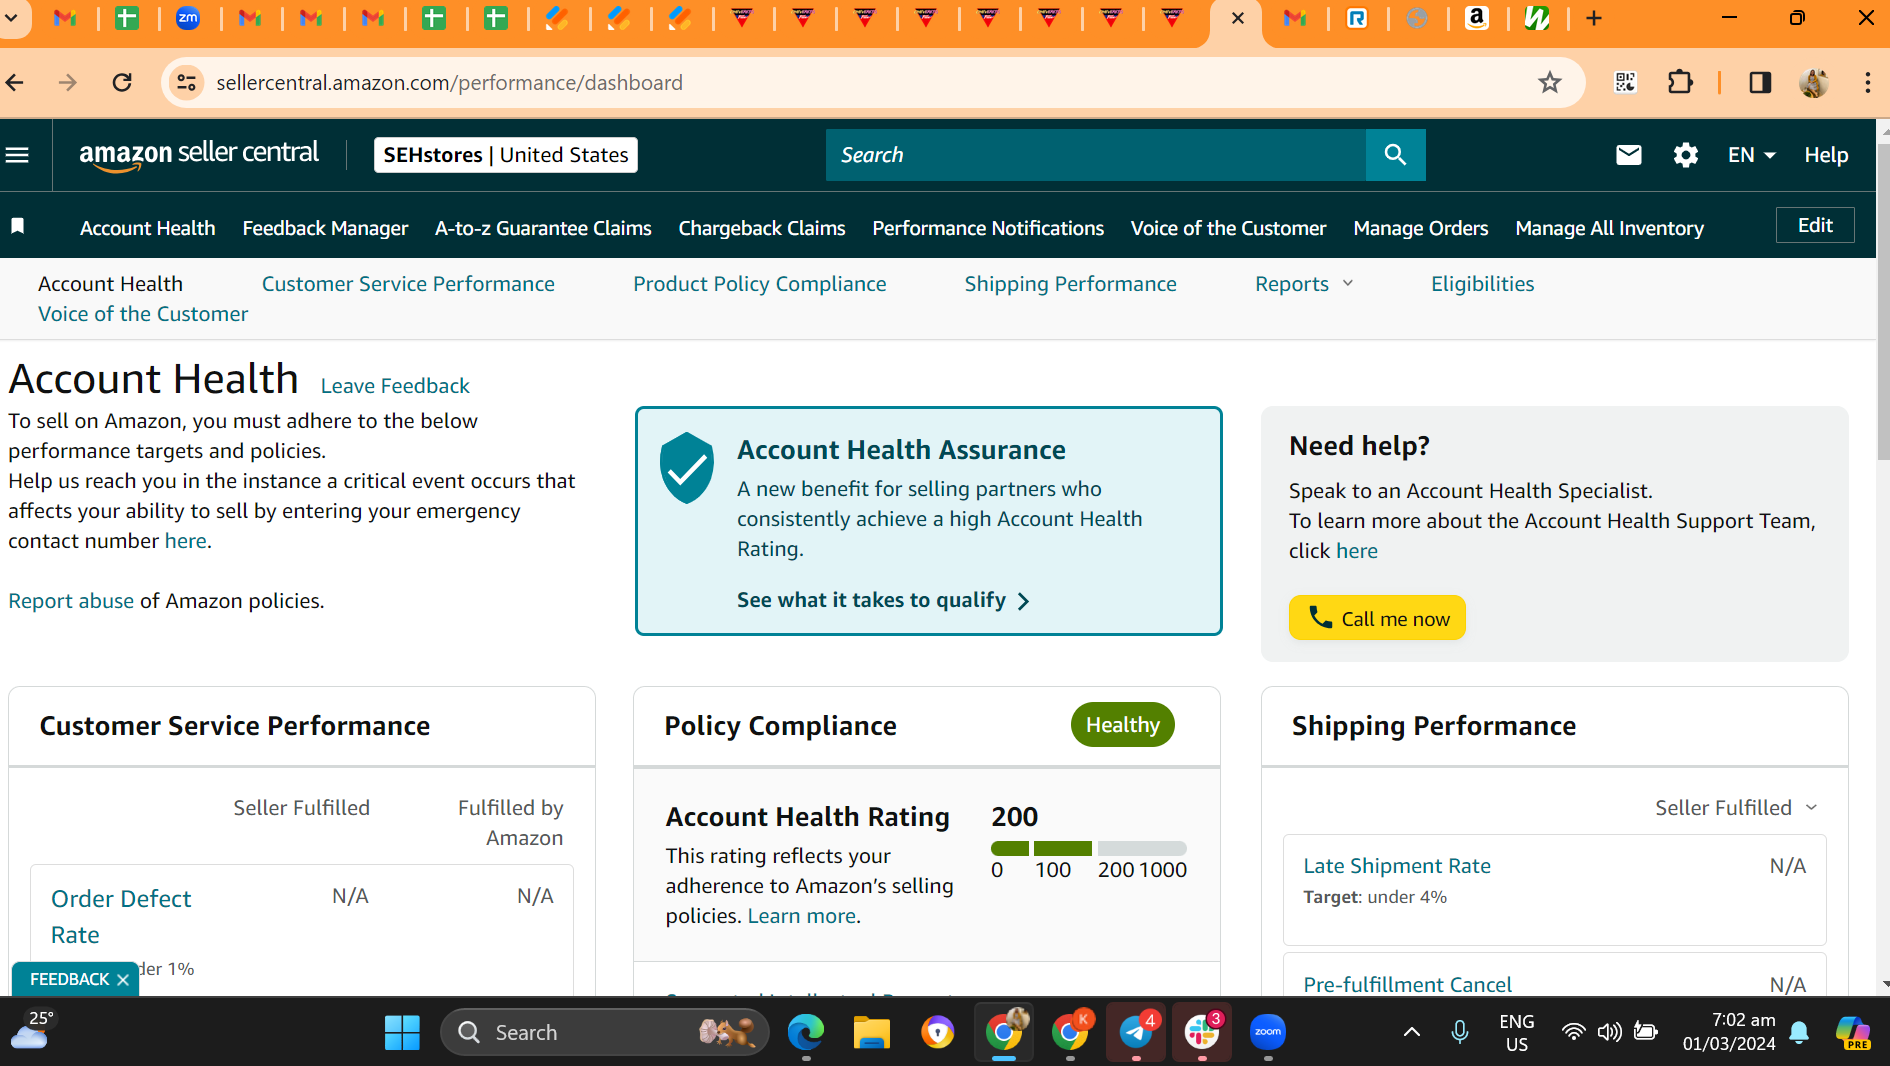Go to Chargeback Claims
This screenshot has height=1066, width=1890.
point(762,228)
